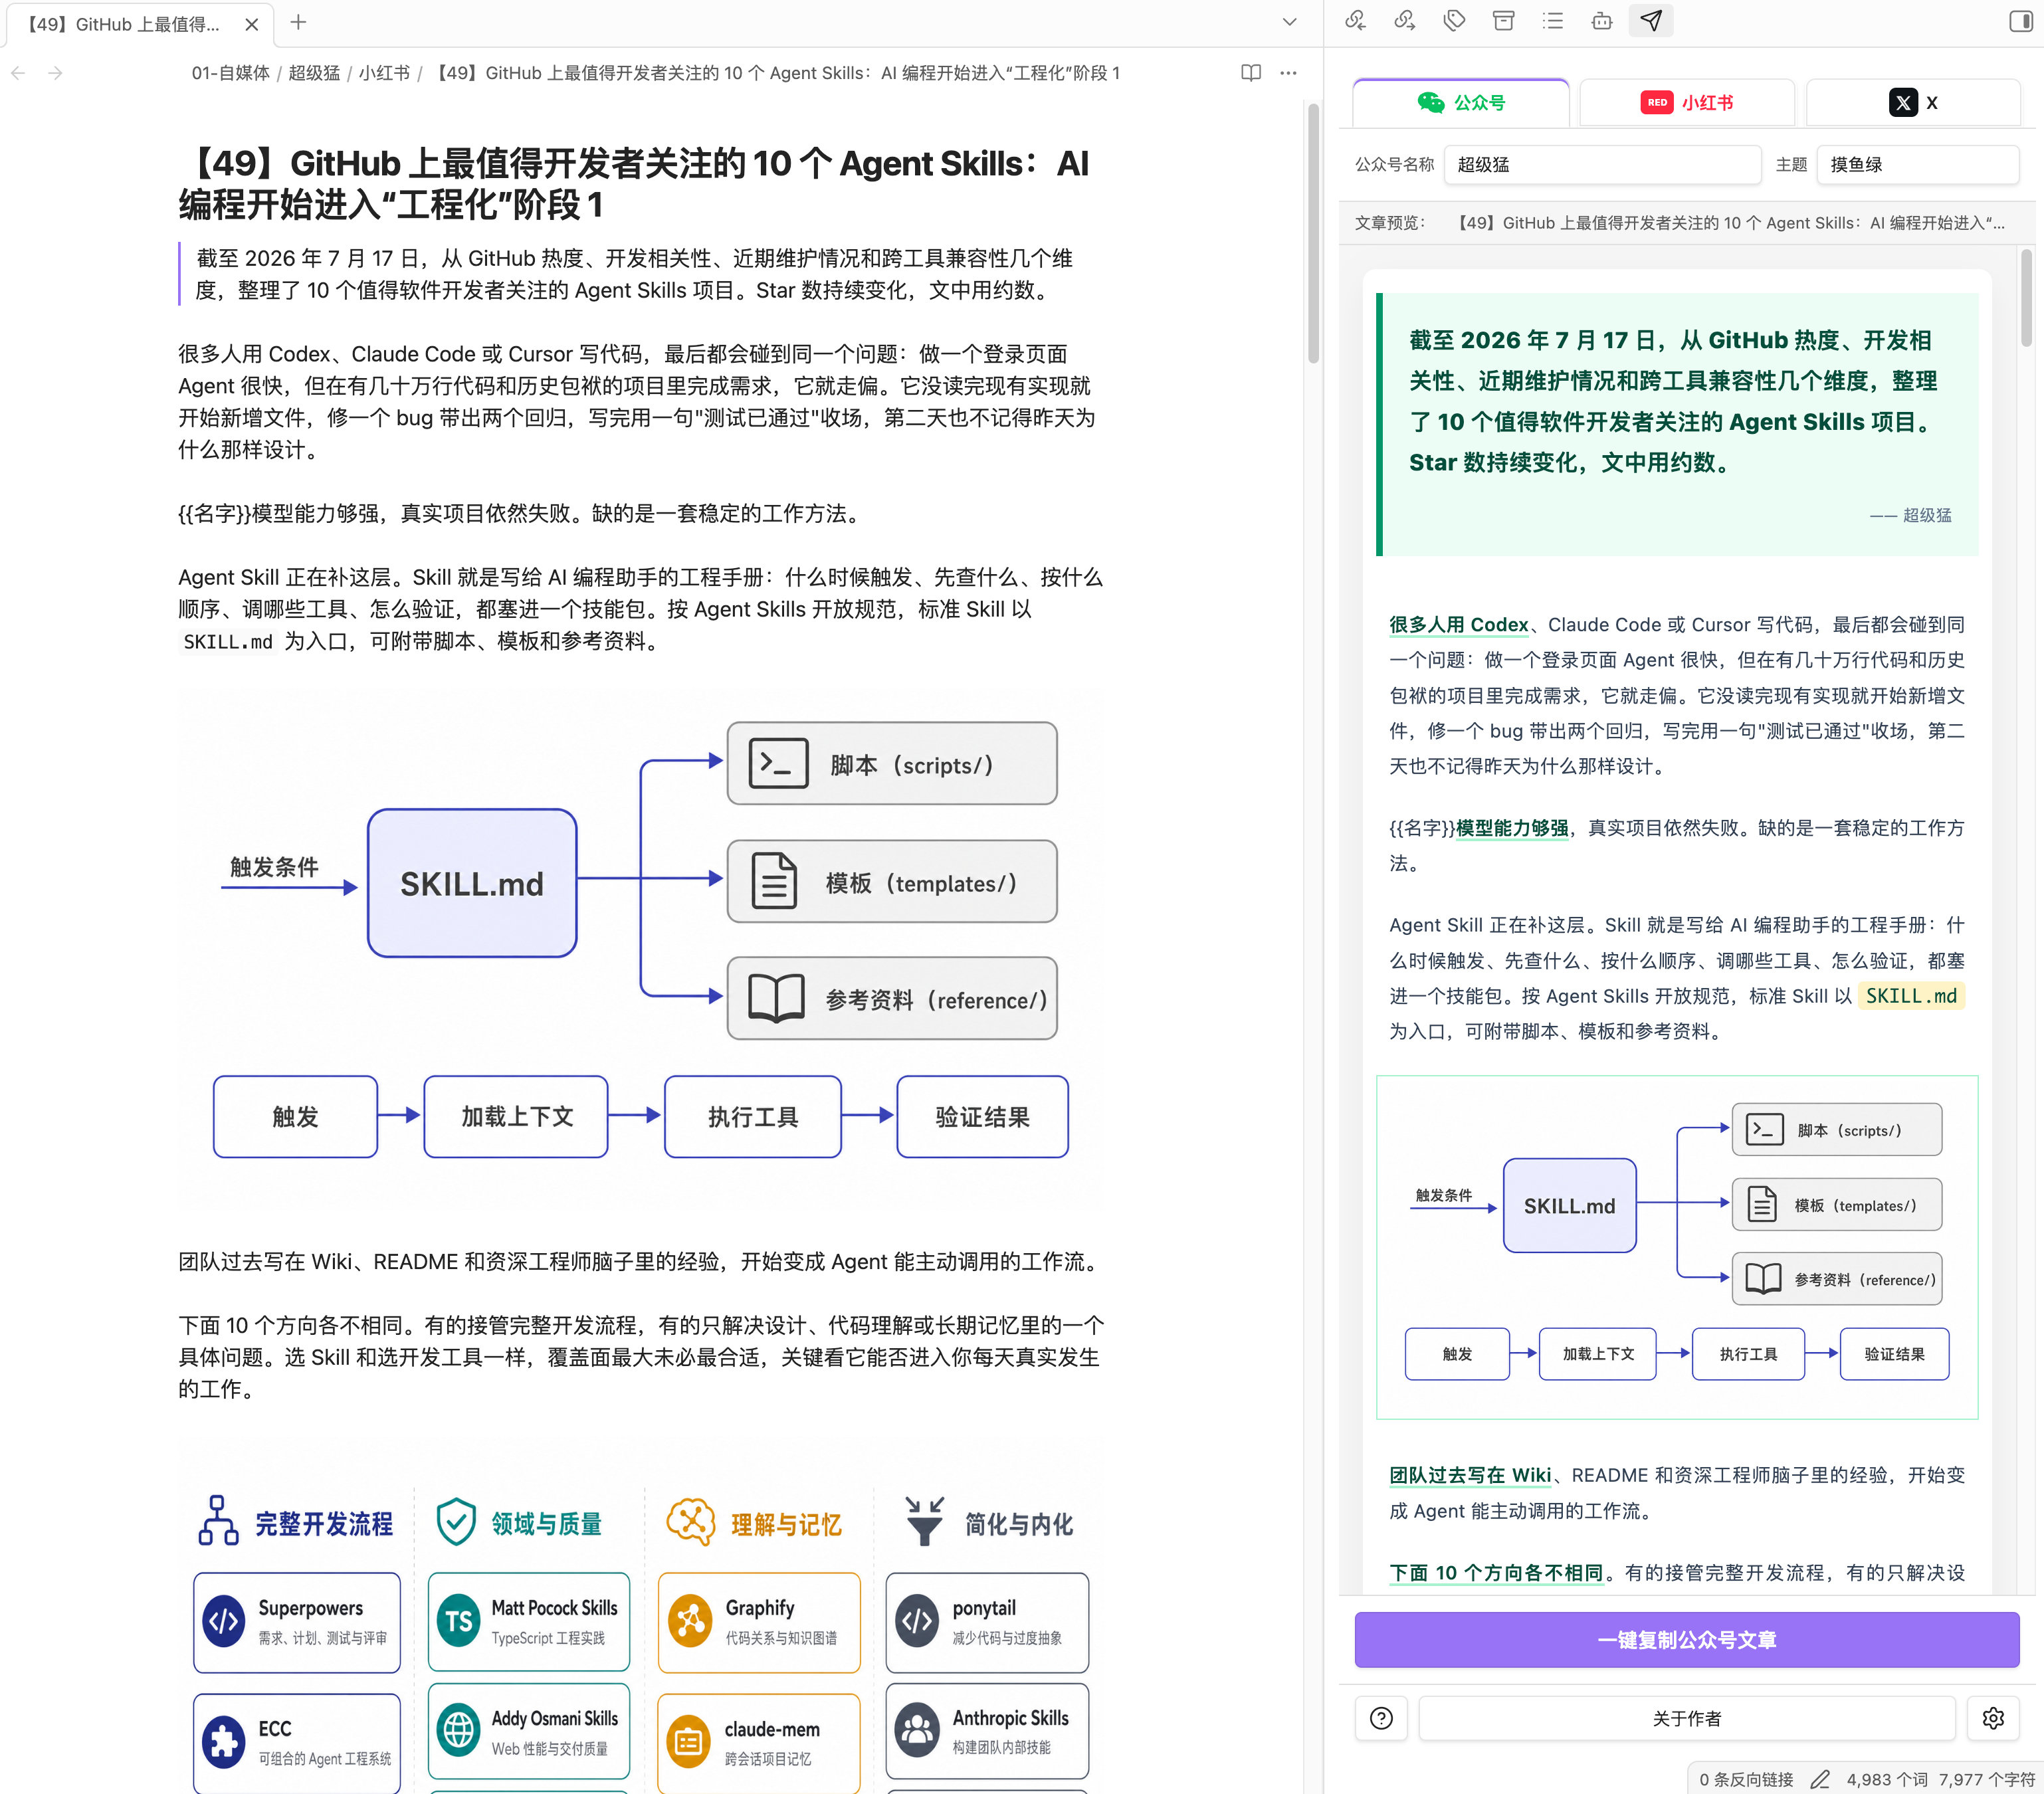This screenshot has height=1794, width=2044.
Task: Open the note's more options ellipsis menu
Action: click(1288, 73)
